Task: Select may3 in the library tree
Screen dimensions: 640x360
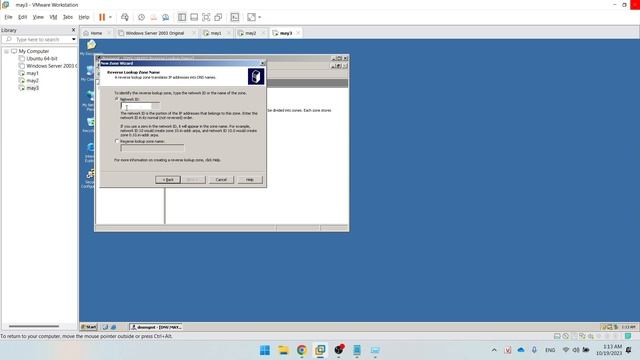Action: tap(32, 88)
